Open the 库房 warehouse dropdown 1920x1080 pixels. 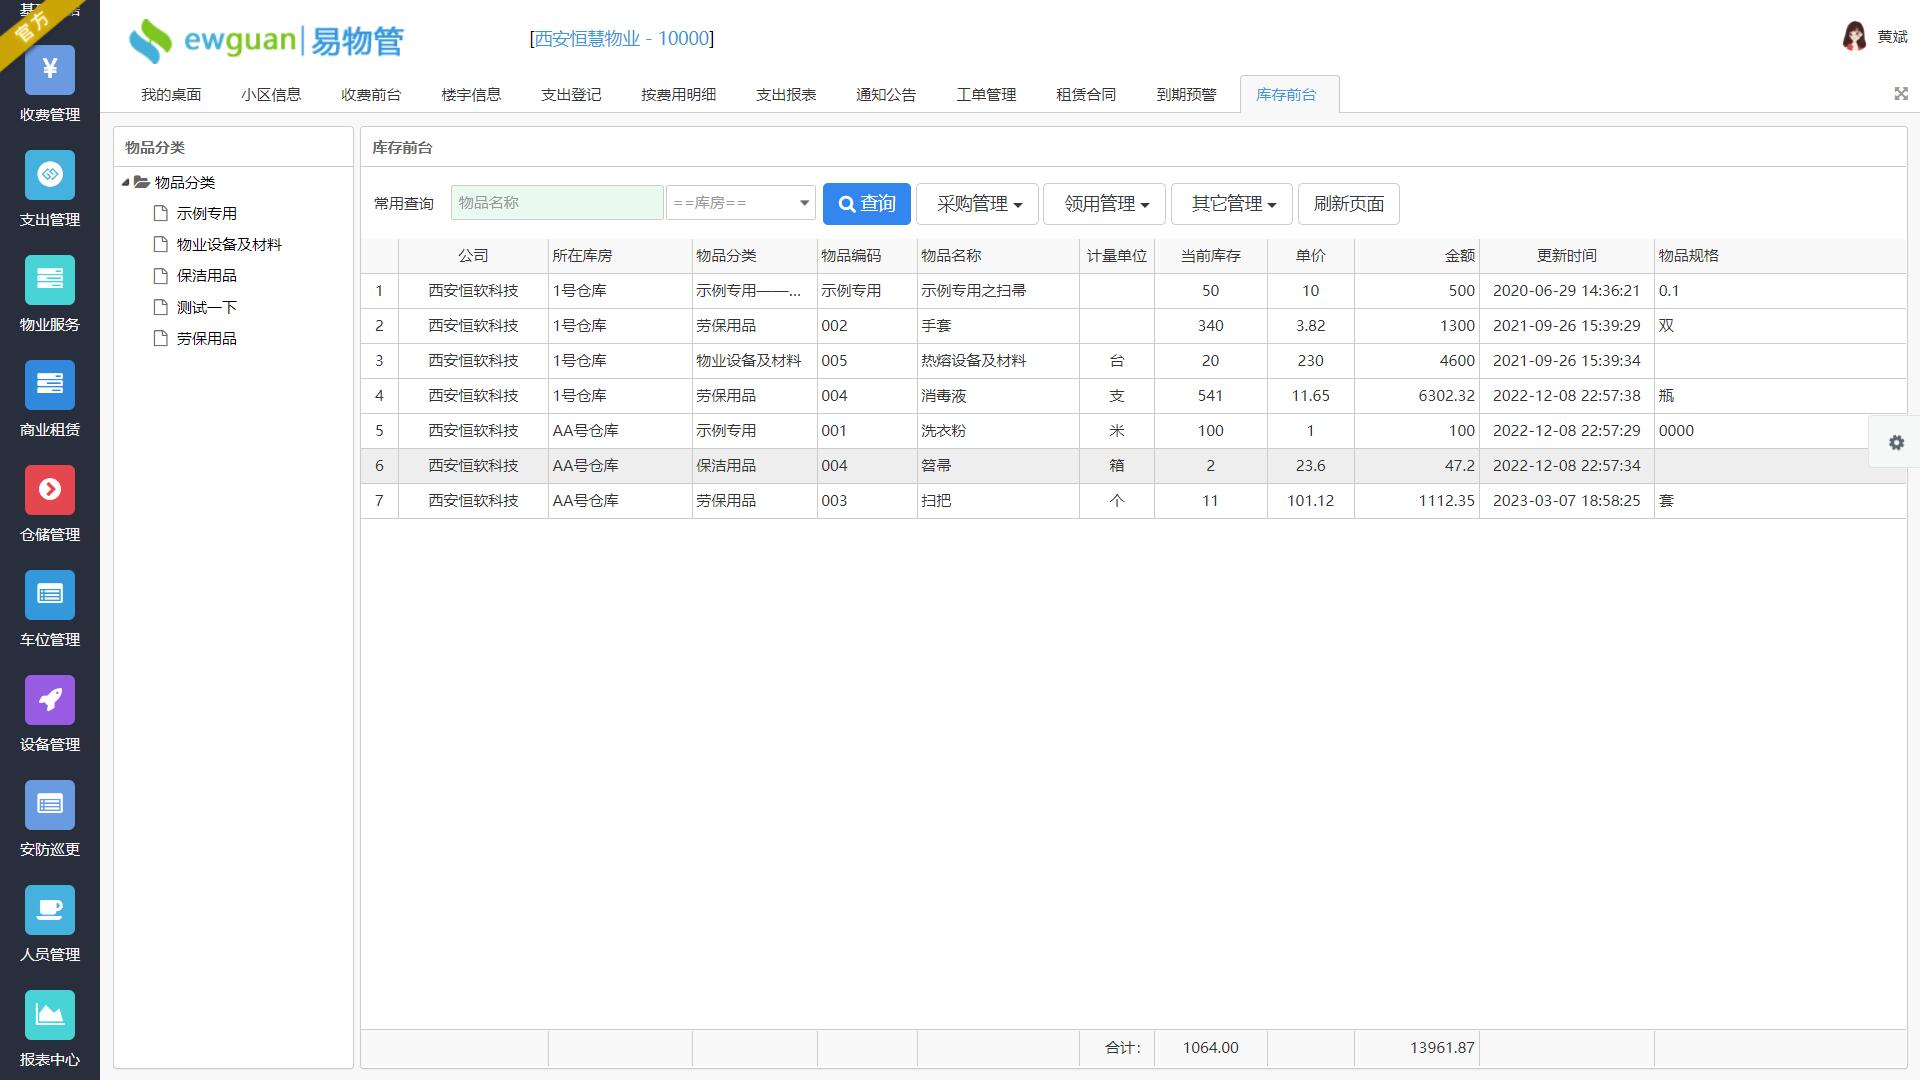(x=741, y=203)
